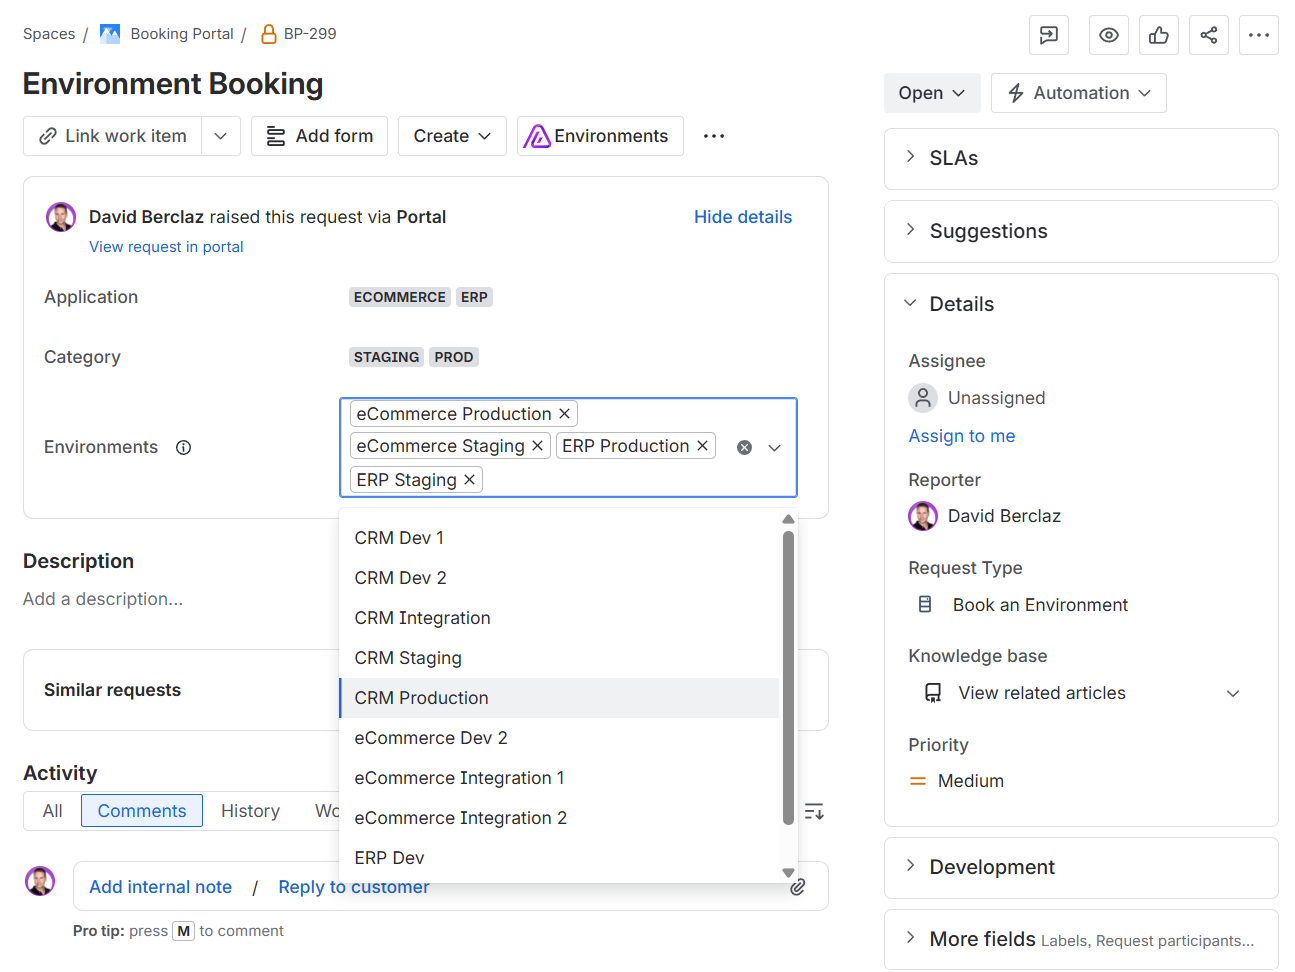The image size is (1295, 972).
Task: Select CRM Dev 1 option
Action: click(559, 538)
